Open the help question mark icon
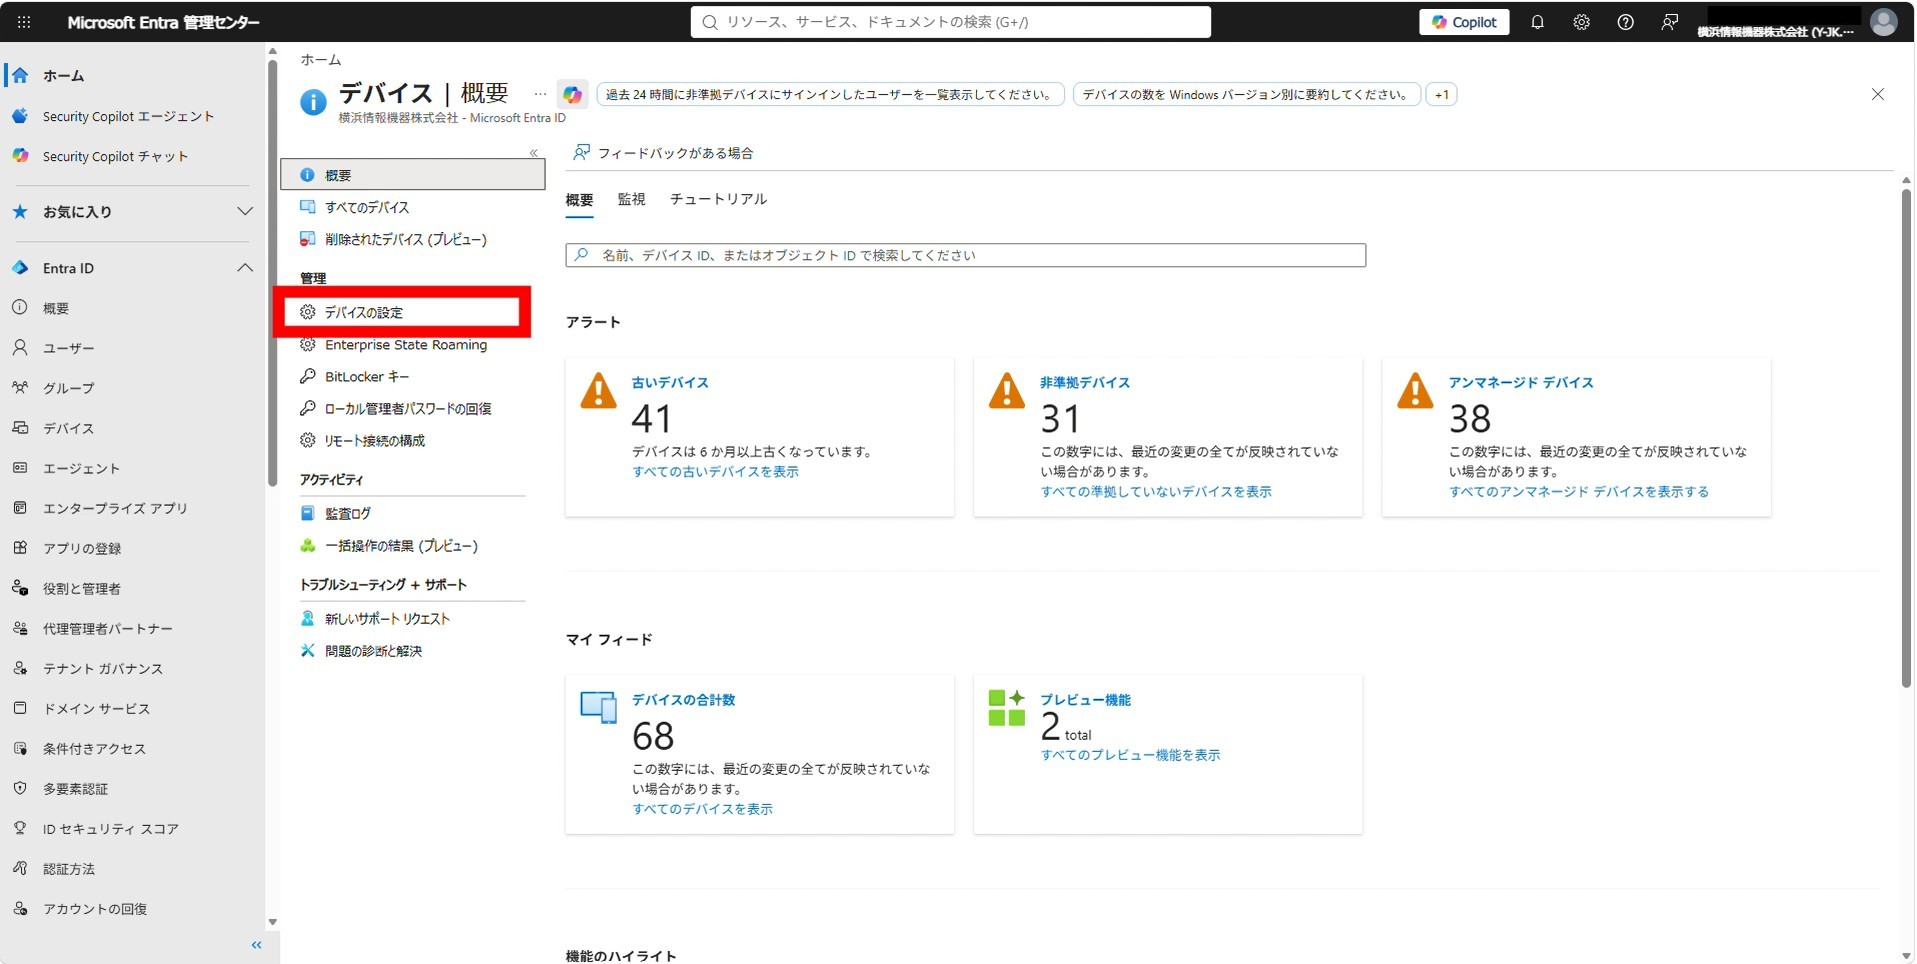This screenshot has height=964, width=1917. (x=1625, y=22)
